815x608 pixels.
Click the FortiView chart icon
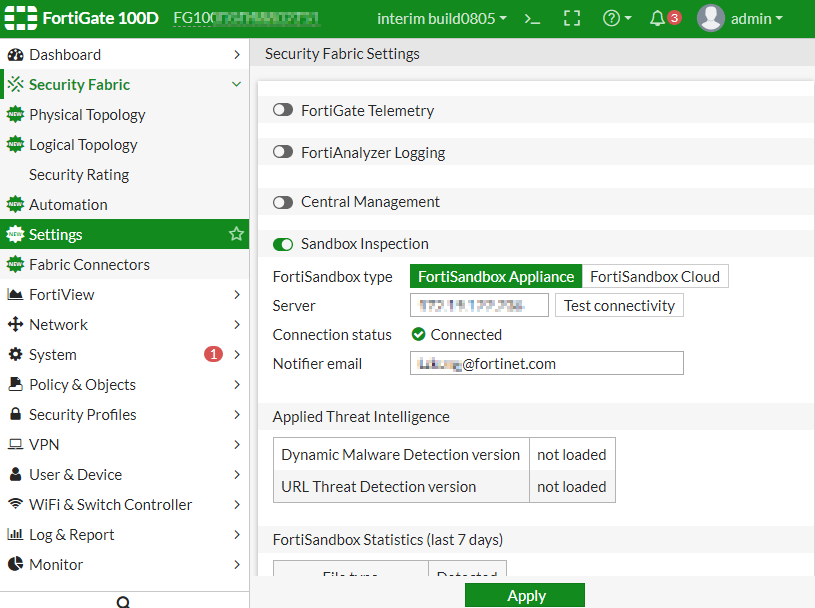(x=15, y=295)
